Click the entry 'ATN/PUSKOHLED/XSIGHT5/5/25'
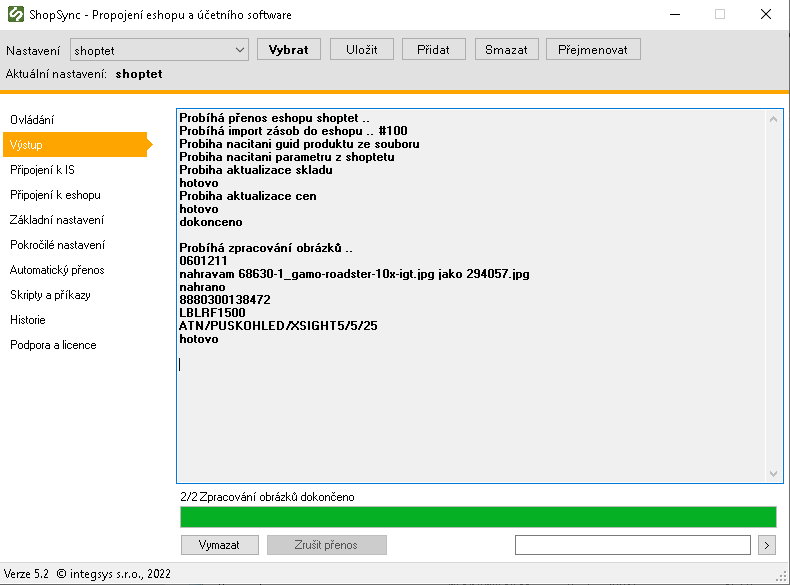The width and height of the screenshot is (790, 585). click(x=278, y=326)
